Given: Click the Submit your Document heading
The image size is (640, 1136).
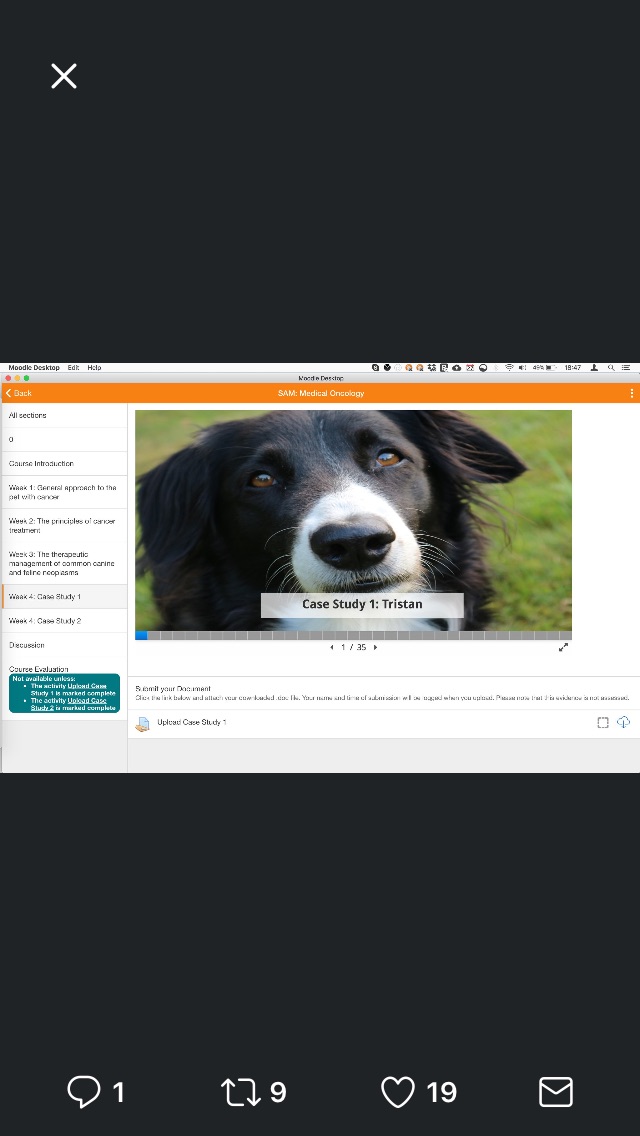Looking at the screenshot, I should [173, 688].
